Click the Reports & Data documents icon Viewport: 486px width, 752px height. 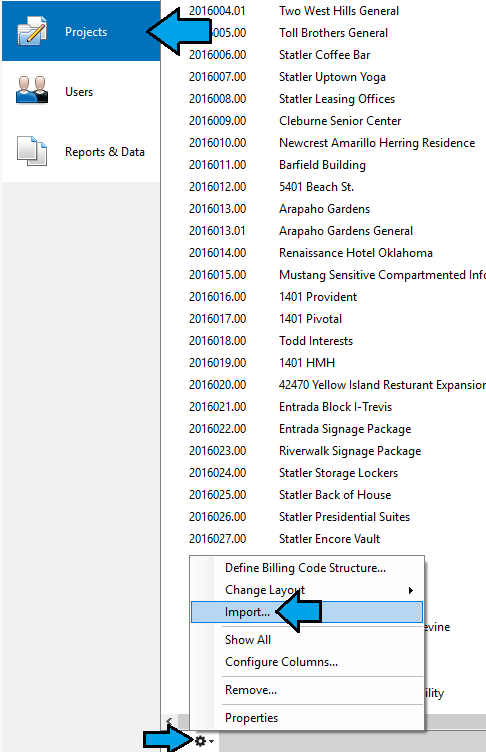coord(32,151)
